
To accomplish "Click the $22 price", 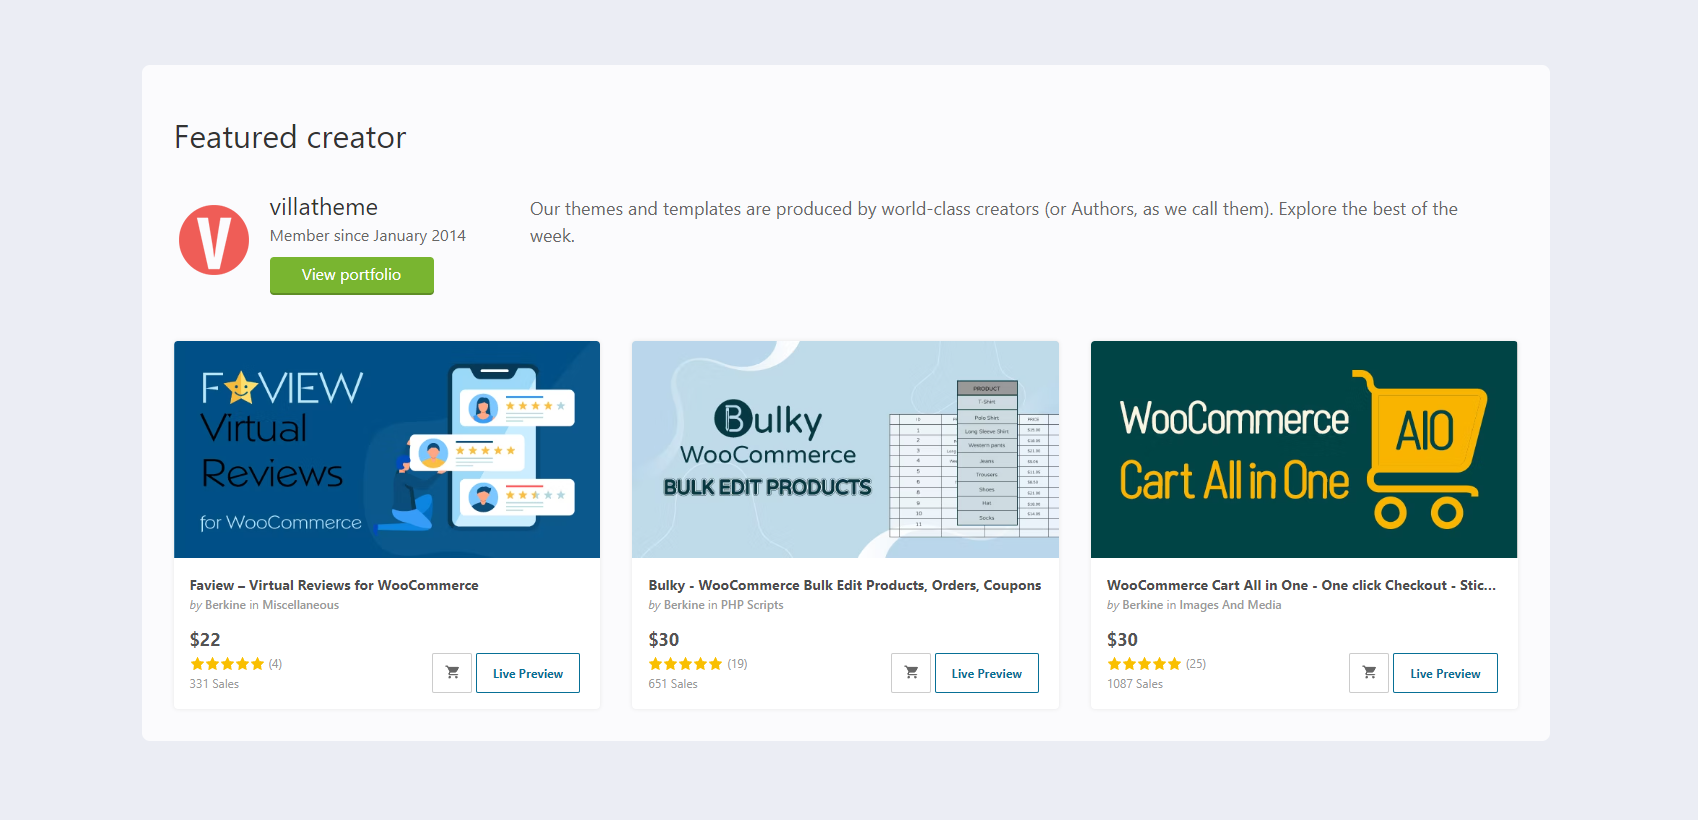I will point(205,639).
